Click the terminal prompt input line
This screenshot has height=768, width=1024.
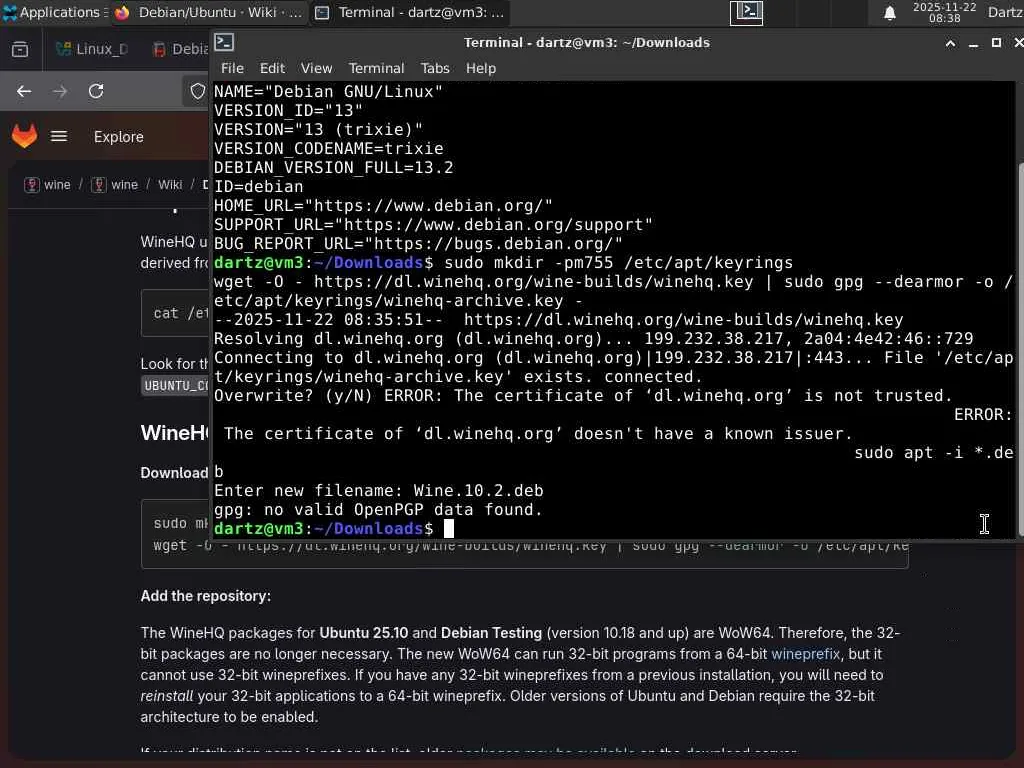614,528
